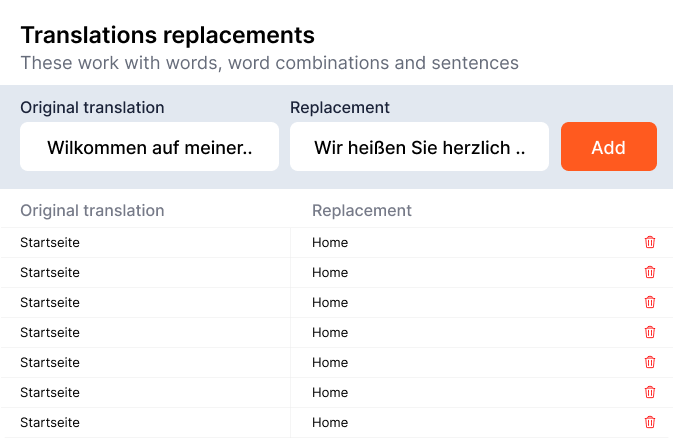Delete the sixth Startseite replacement row
Screen dimensions: 673x445
click(x=650, y=392)
